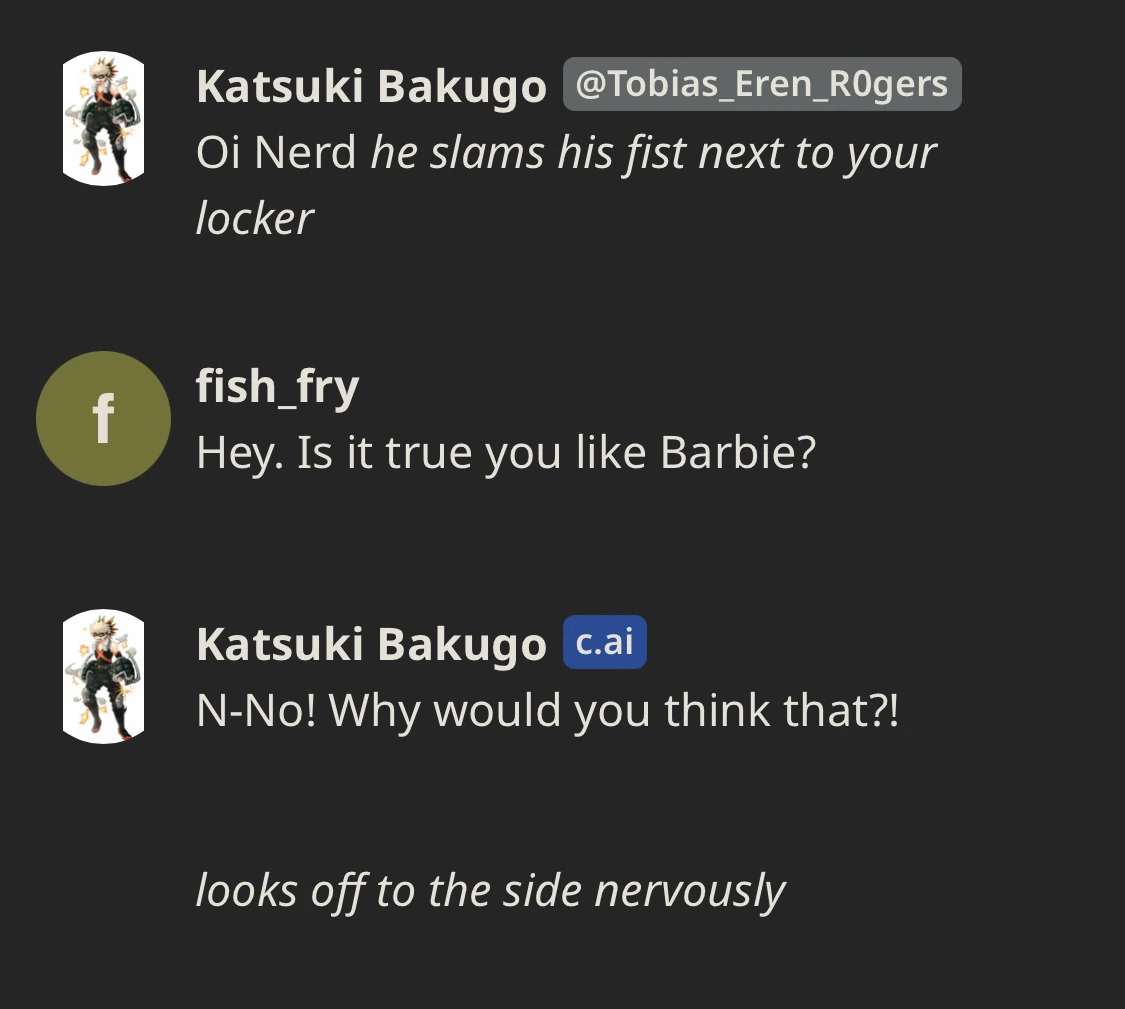Select the italic looks off to the side text

[x=490, y=889]
